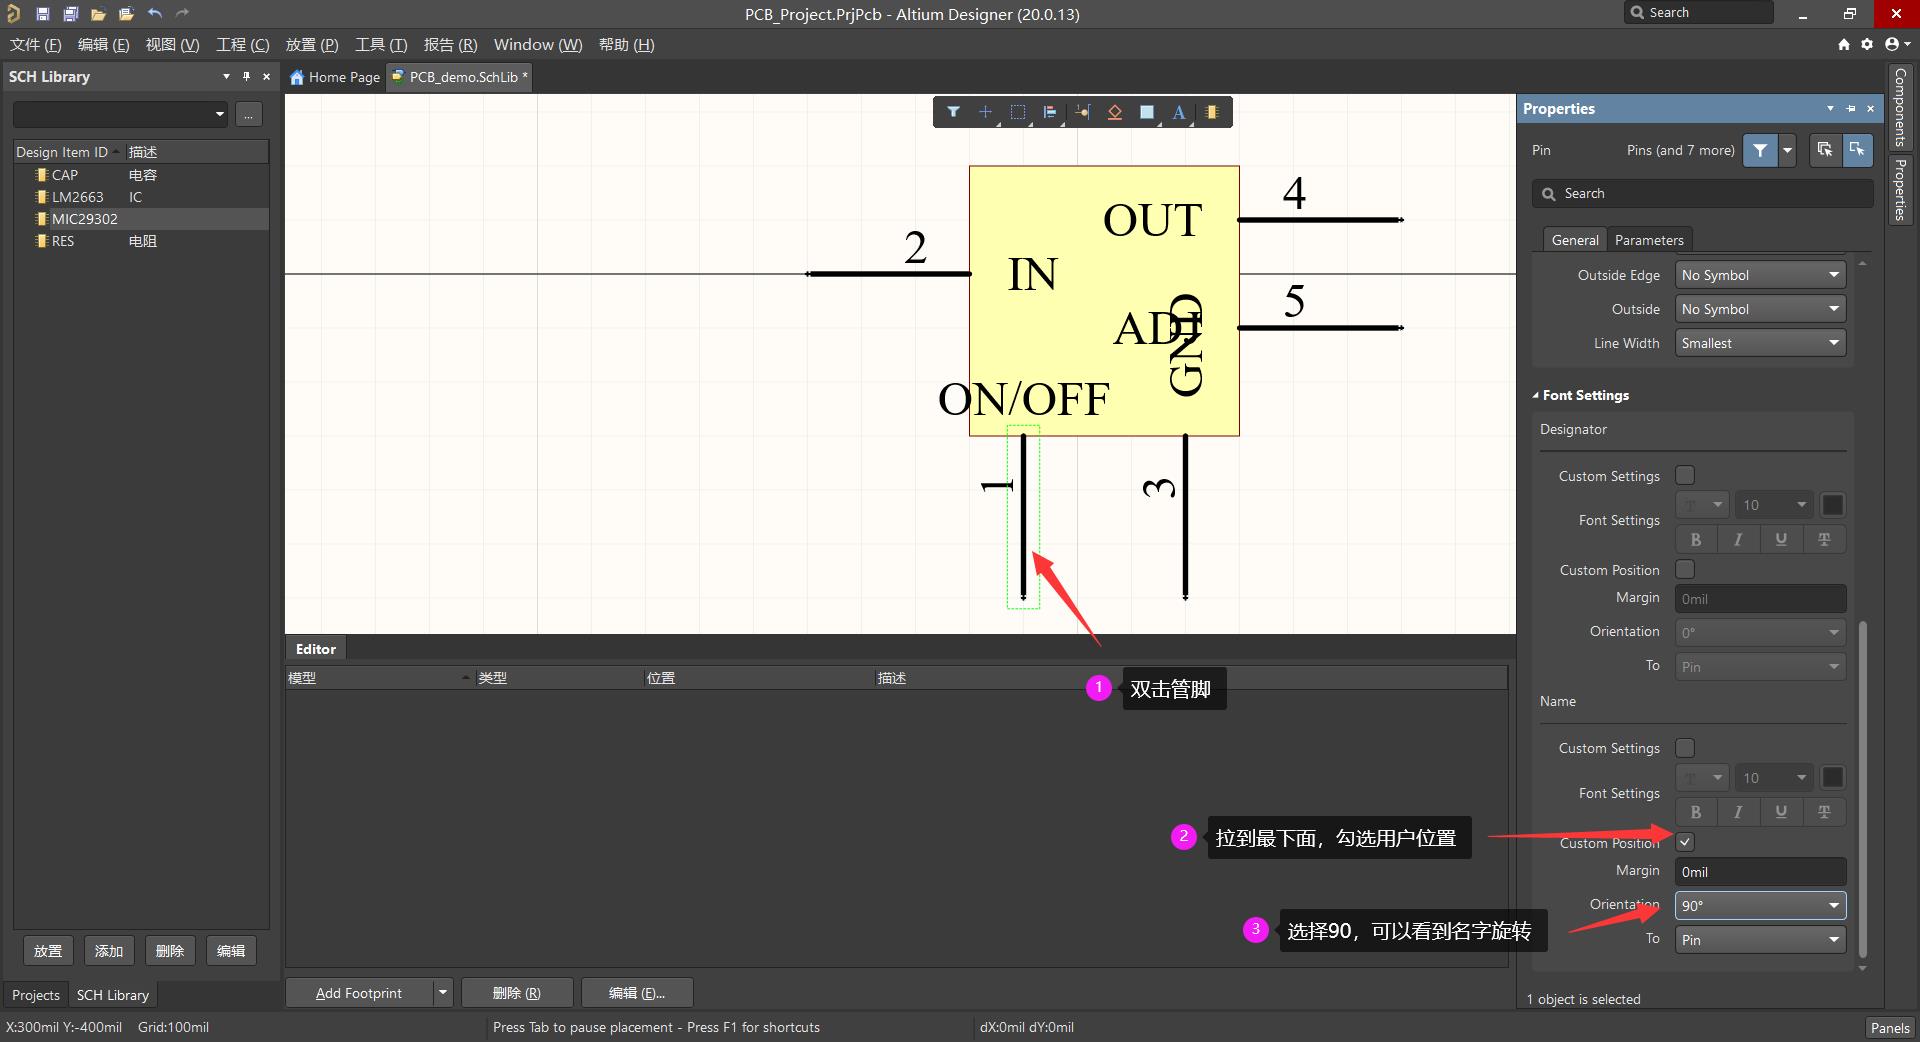The width and height of the screenshot is (1920, 1042).
Task: Click the Name Margin input field
Action: pyautogui.click(x=1760, y=872)
